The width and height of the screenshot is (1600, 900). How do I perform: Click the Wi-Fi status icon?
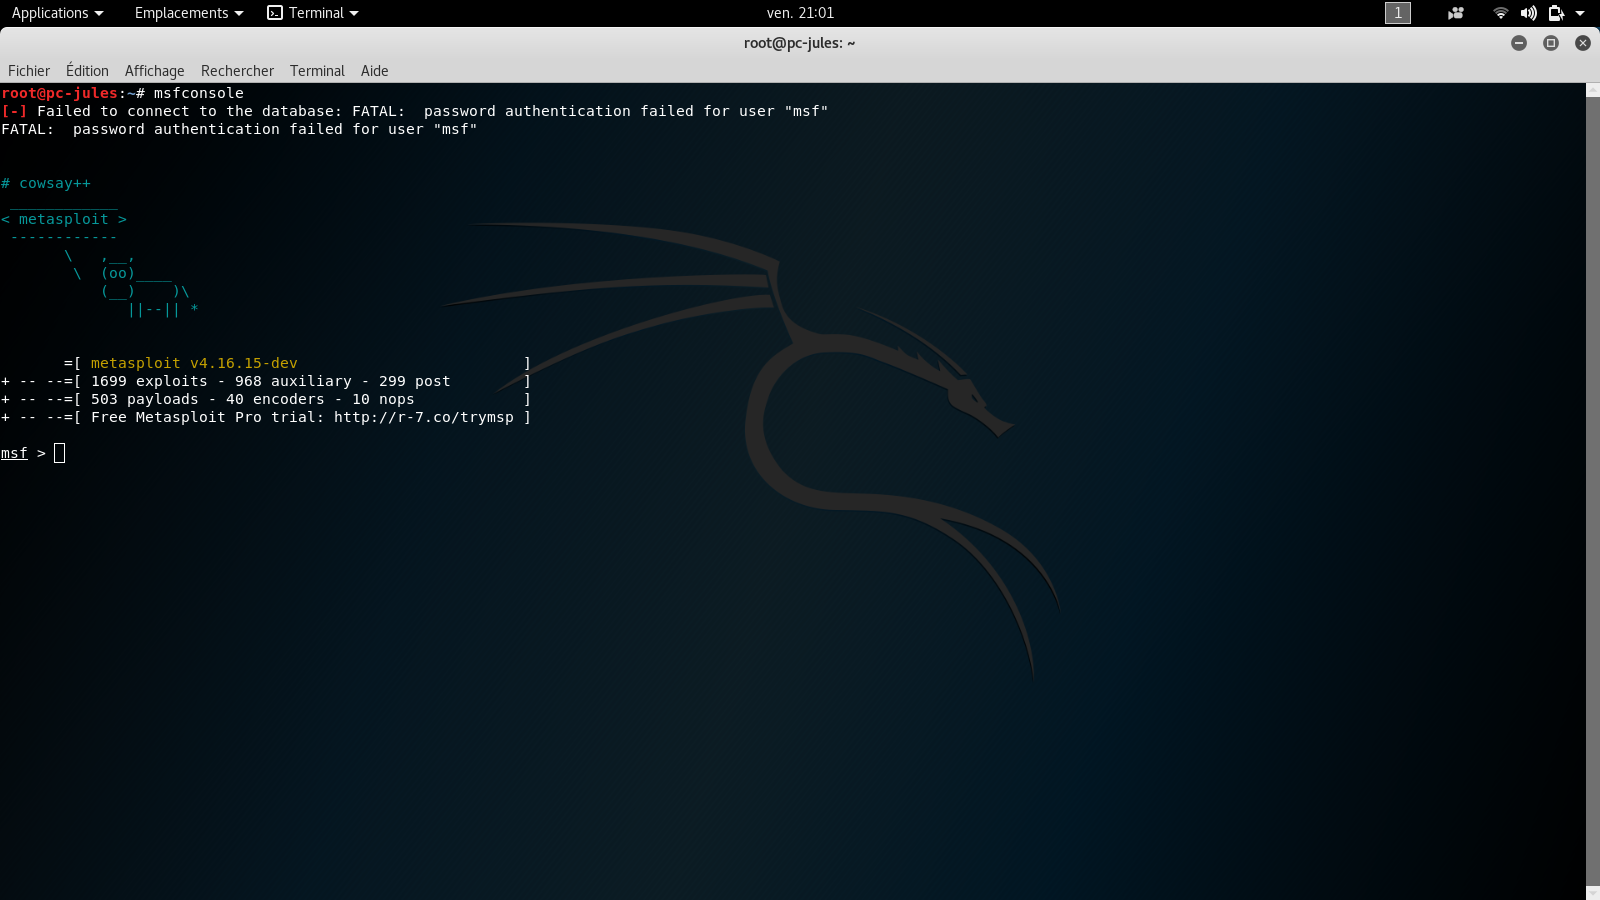[1500, 13]
